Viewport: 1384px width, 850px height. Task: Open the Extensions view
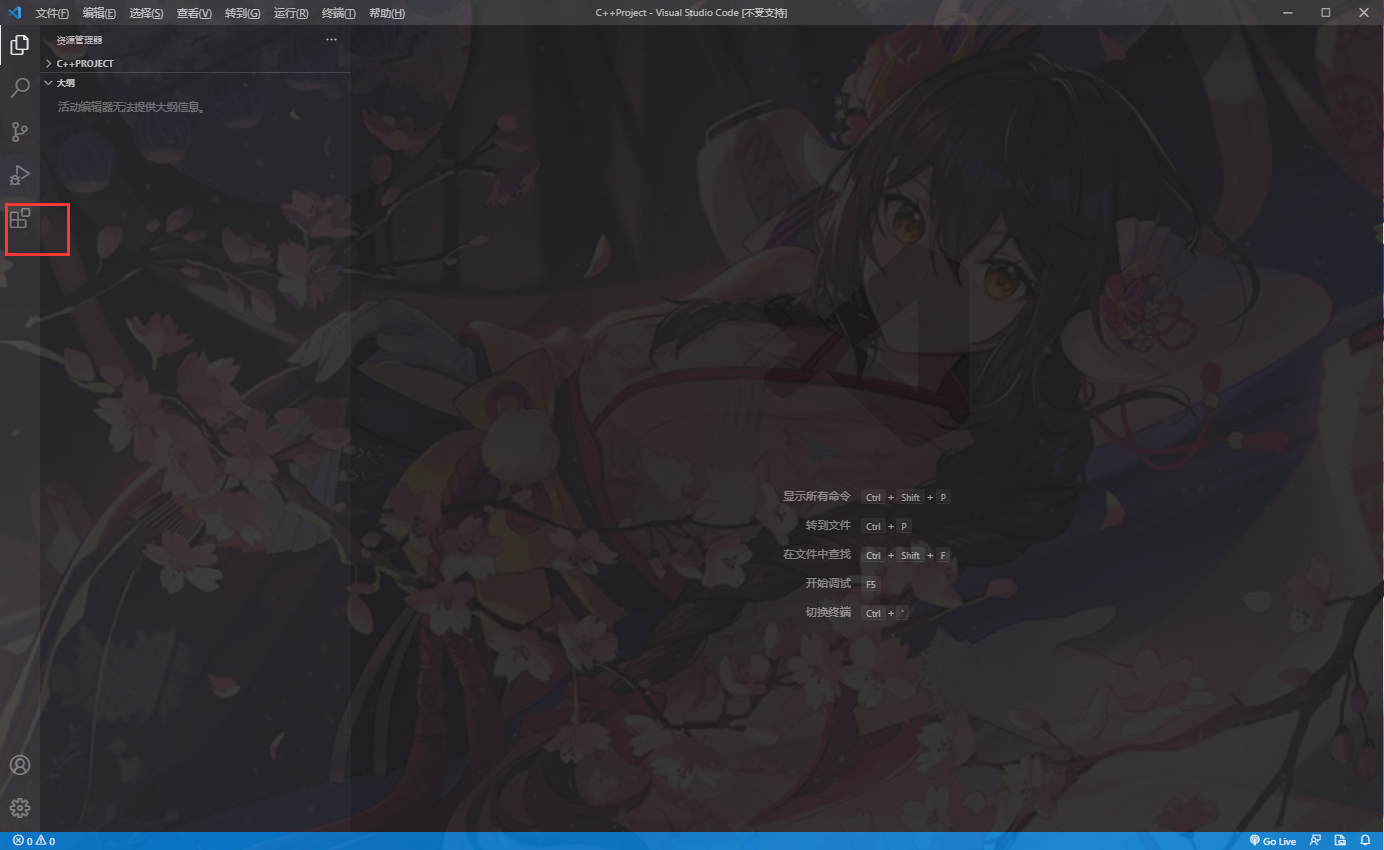tap(20, 218)
